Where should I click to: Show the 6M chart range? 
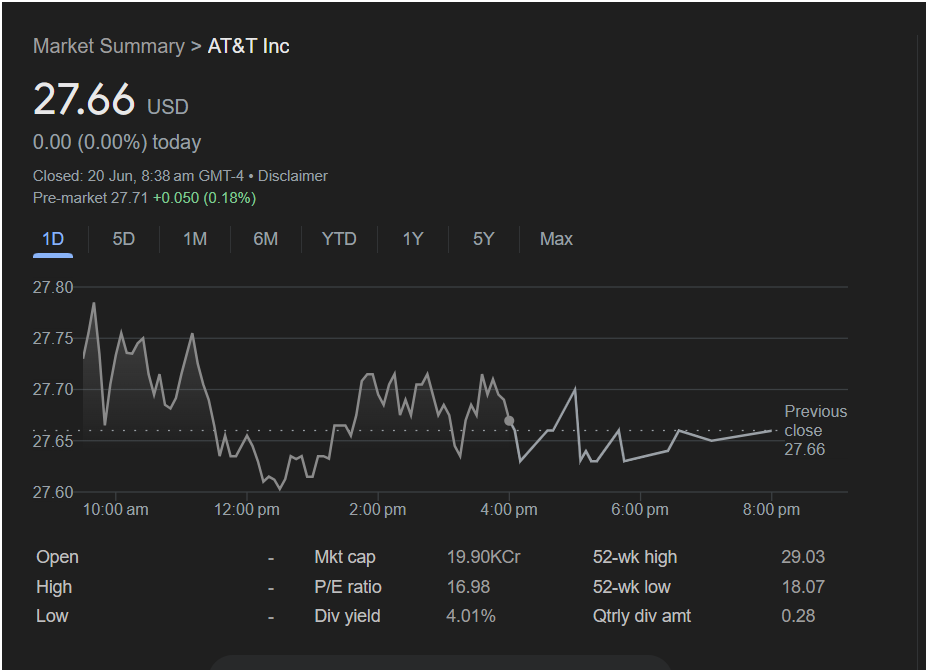[265, 239]
